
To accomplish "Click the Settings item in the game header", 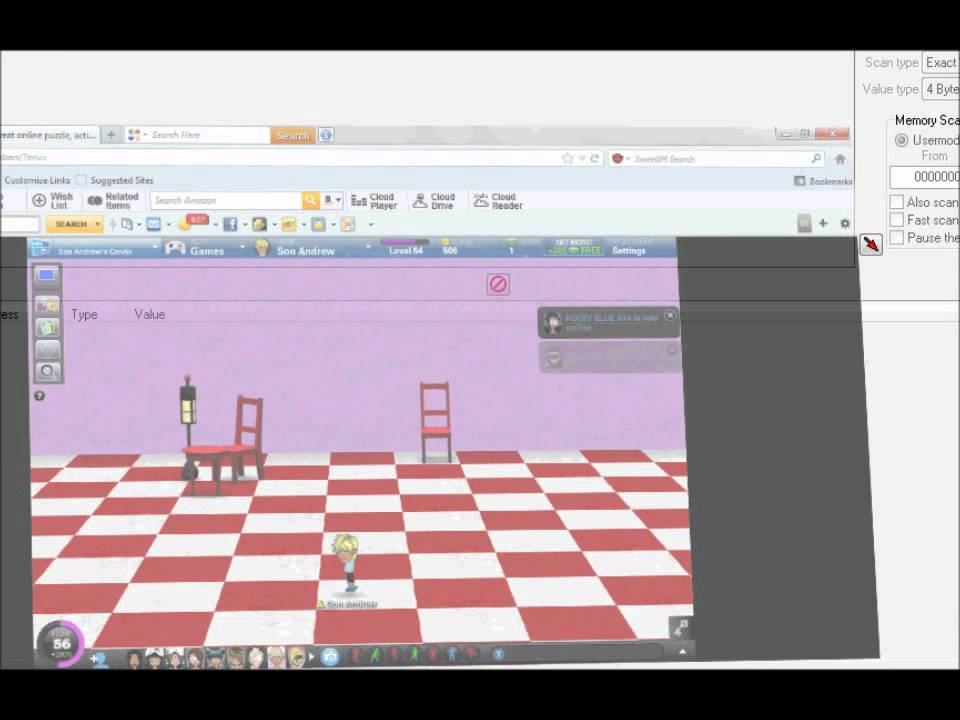I will (x=629, y=250).
